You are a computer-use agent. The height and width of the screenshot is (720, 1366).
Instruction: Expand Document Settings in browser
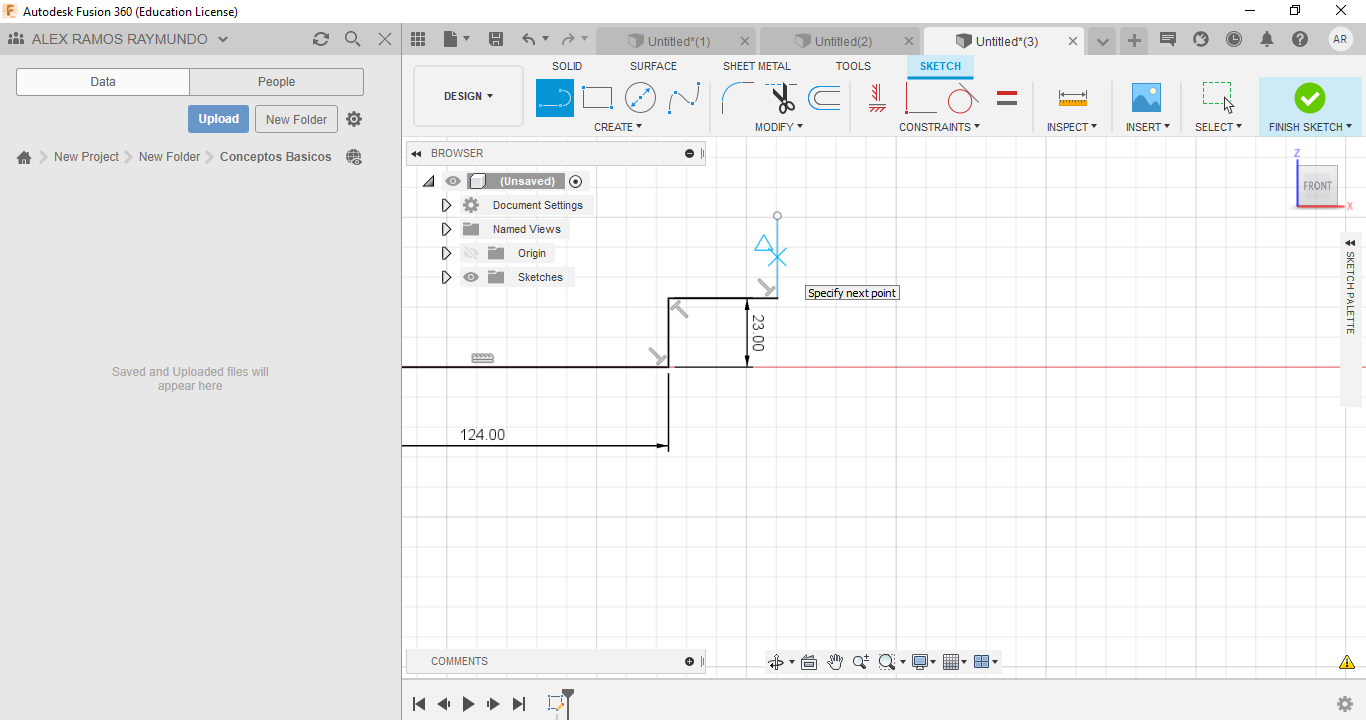[446, 205]
